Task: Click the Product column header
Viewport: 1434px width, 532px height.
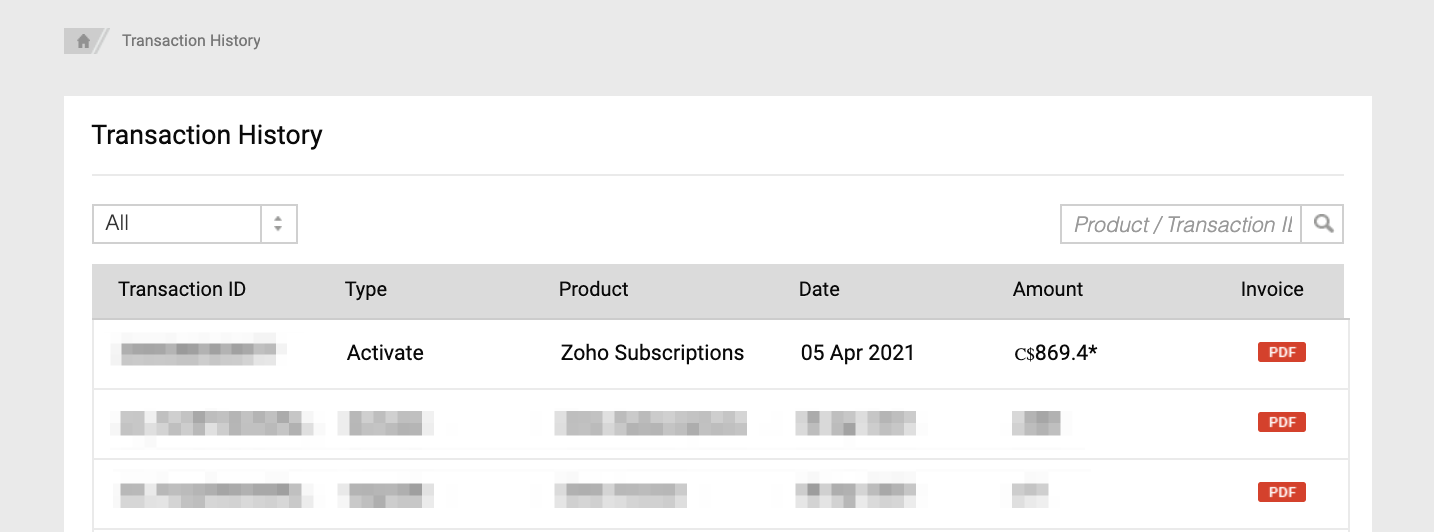Action: [593, 290]
